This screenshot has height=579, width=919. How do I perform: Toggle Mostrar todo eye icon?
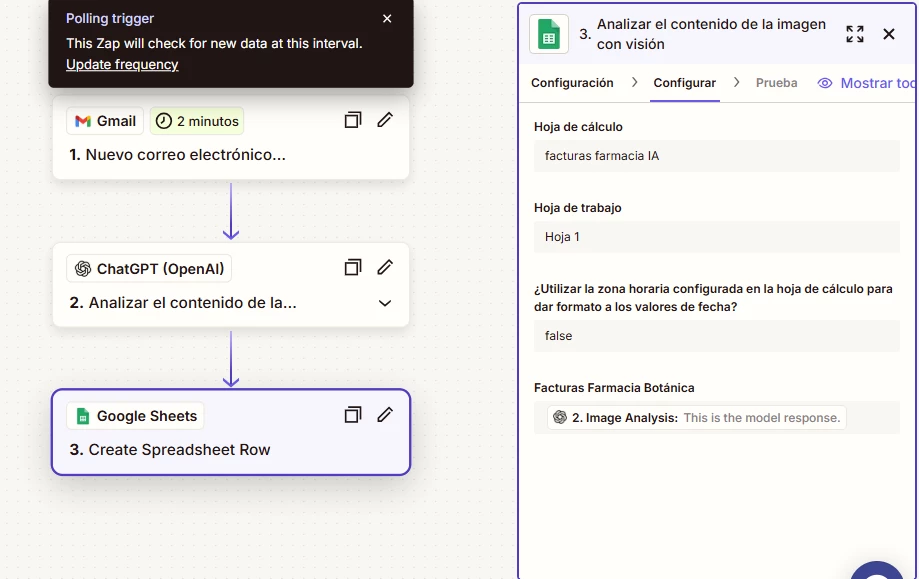pyautogui.click(x=825, y=83)
